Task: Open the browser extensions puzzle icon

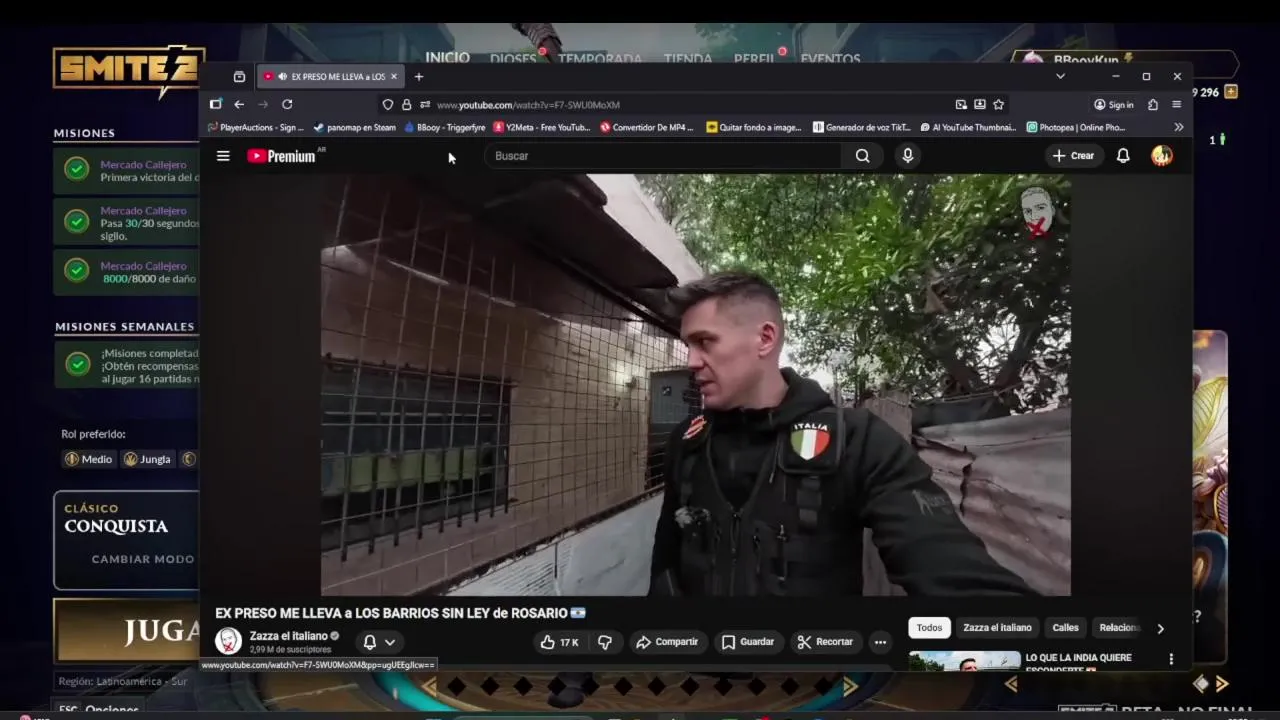Action: click(x=1153, y=104)
